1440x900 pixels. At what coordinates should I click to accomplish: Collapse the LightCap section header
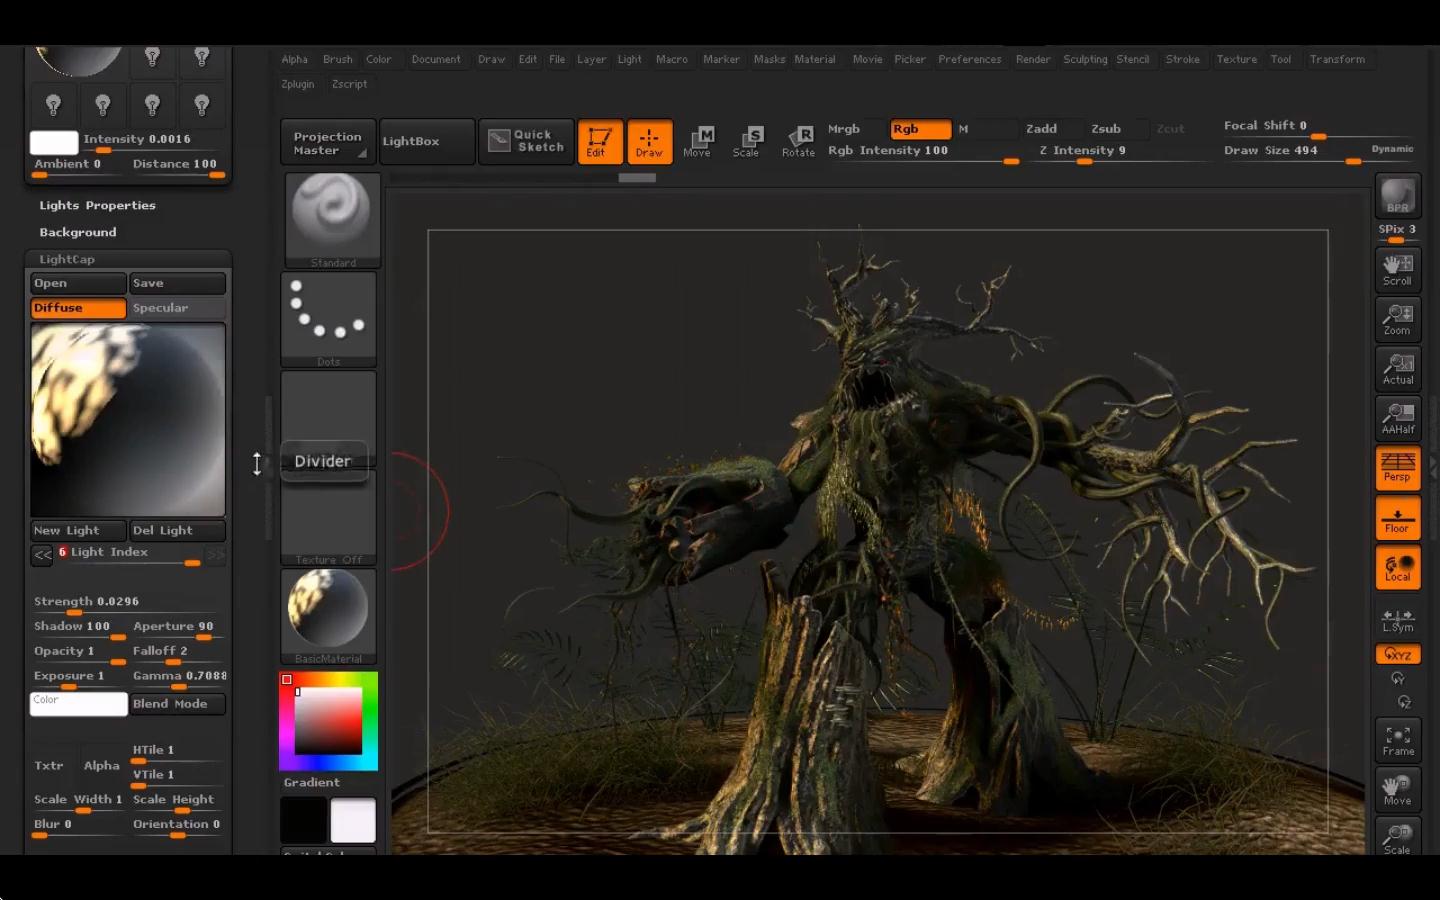pyautogui.click(x=67, y=259)
